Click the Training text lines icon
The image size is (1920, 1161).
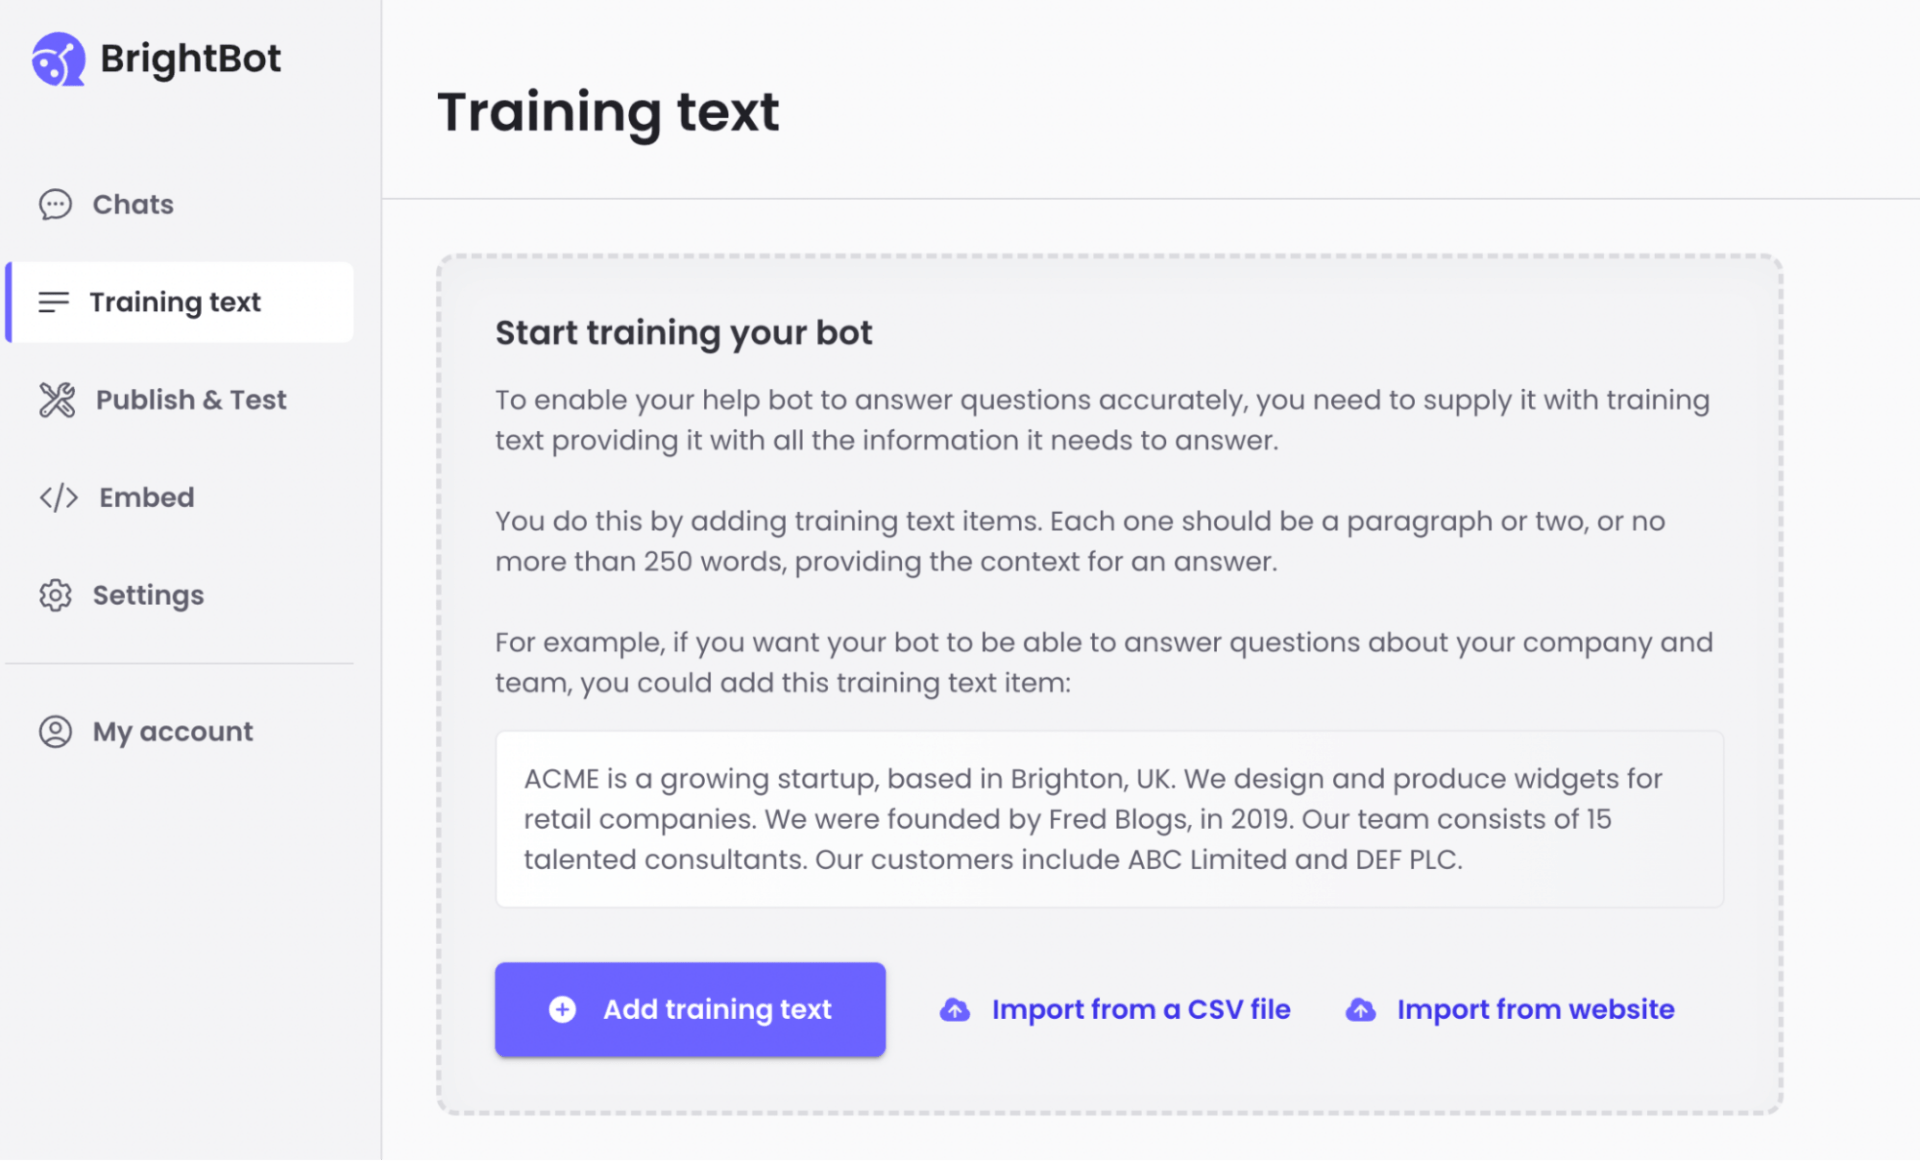[x=53, y=302]
